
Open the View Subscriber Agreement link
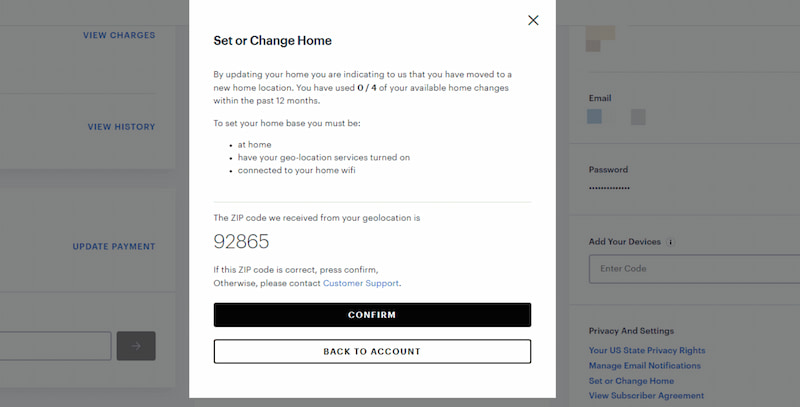click(x=646, y=396)
